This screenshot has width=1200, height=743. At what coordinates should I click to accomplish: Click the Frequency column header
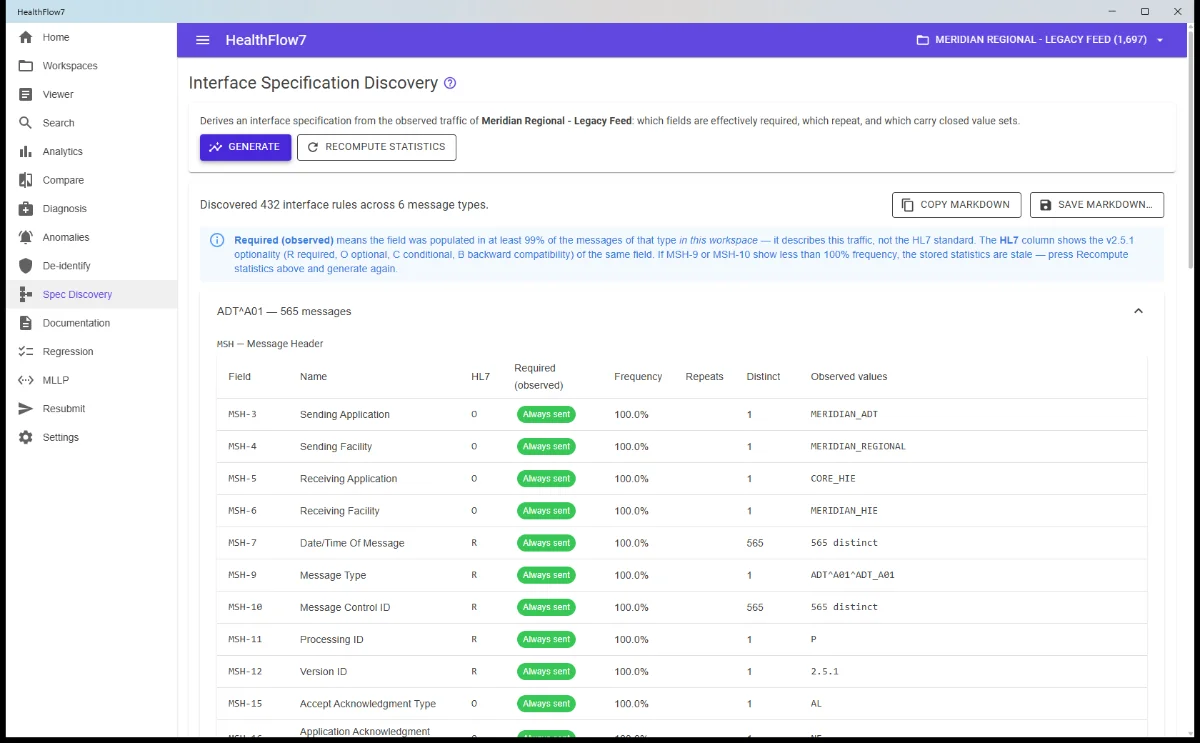coord(638,377)
